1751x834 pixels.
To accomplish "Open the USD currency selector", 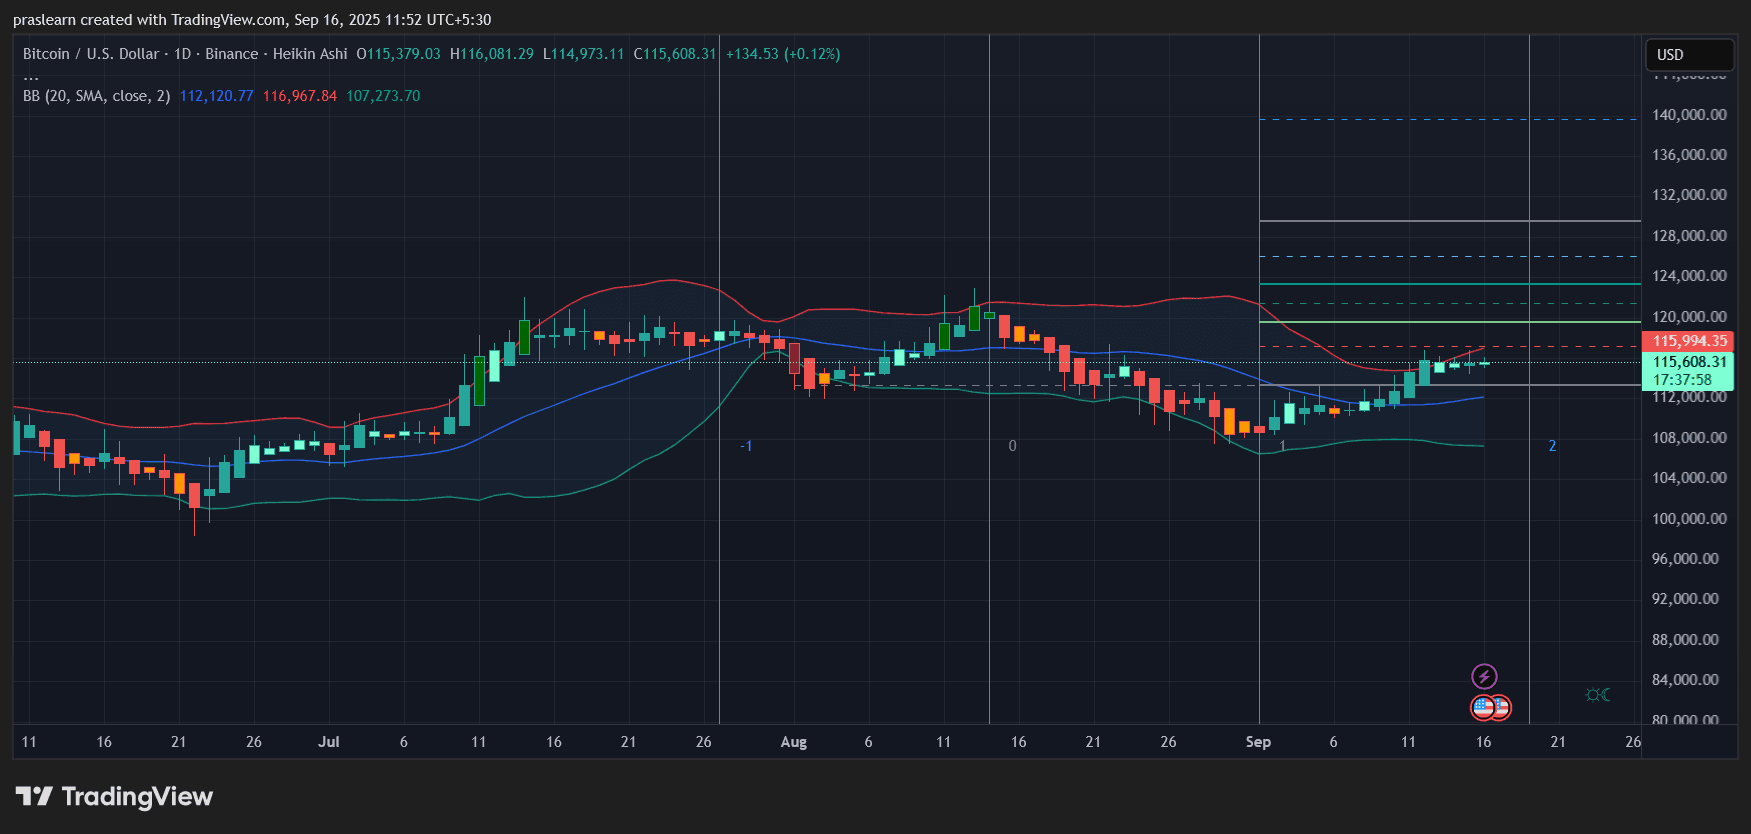I will point(1689,55).
